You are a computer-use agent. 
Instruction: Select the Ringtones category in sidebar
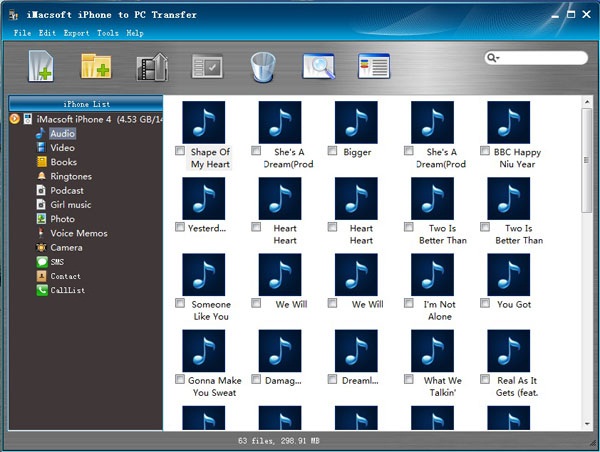click(x=70, y=176)
